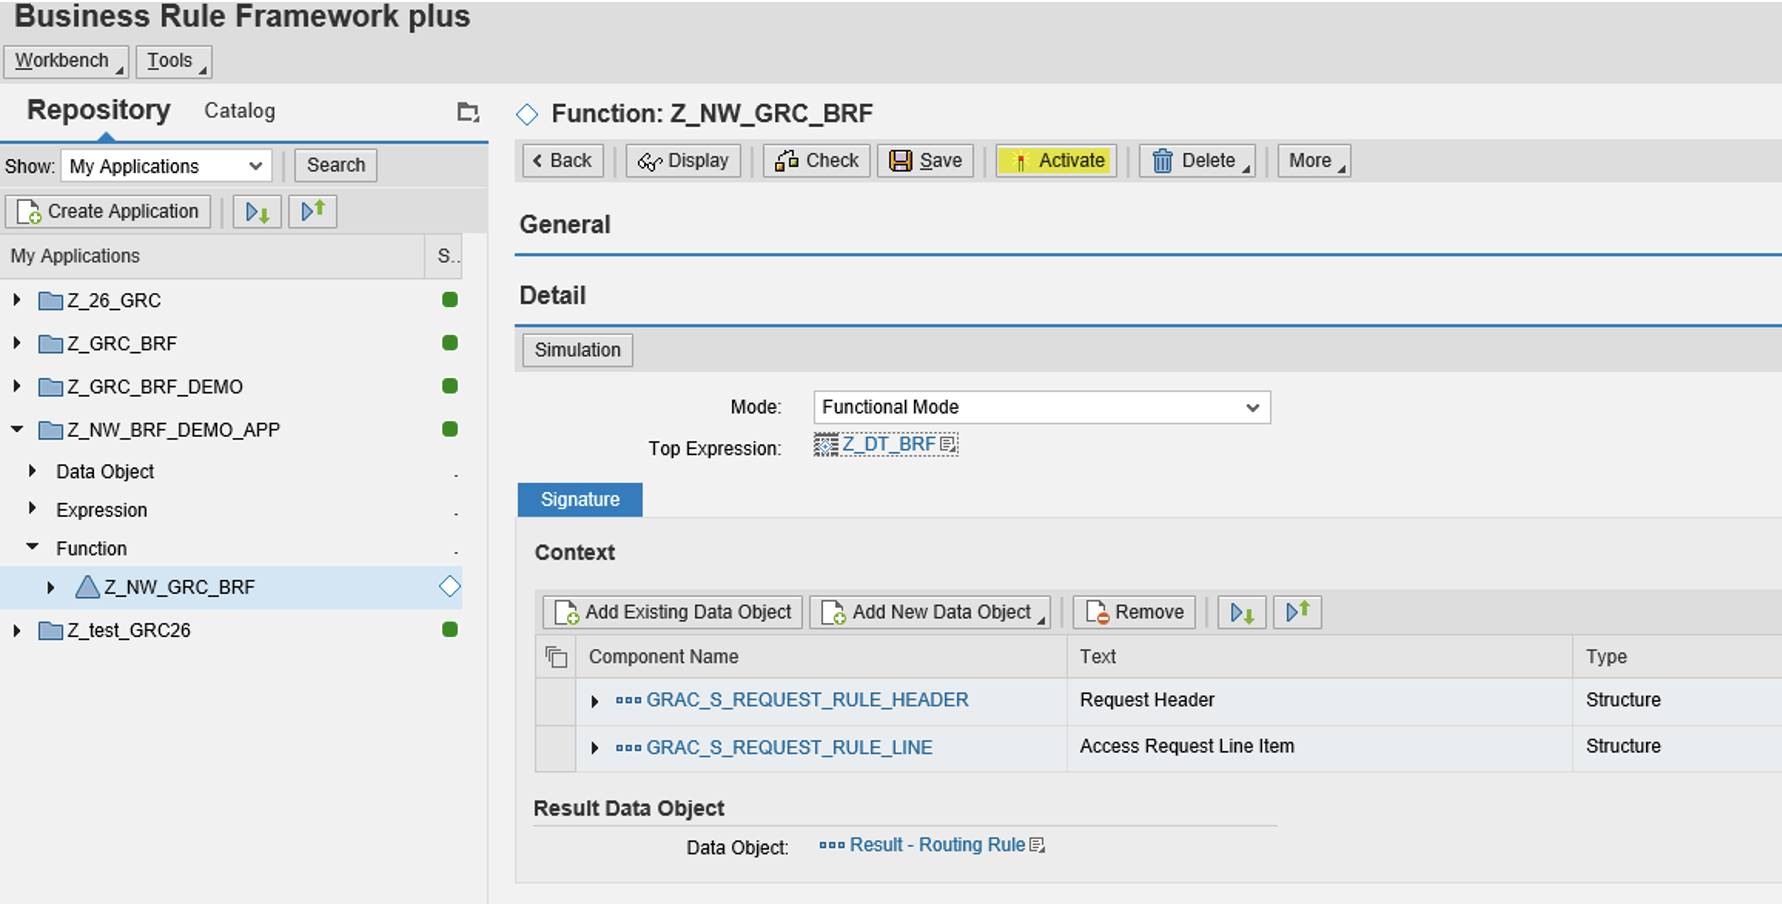Run Check on the function
The width and height of the screenshot is (1782, 904).
pos(817,161)
